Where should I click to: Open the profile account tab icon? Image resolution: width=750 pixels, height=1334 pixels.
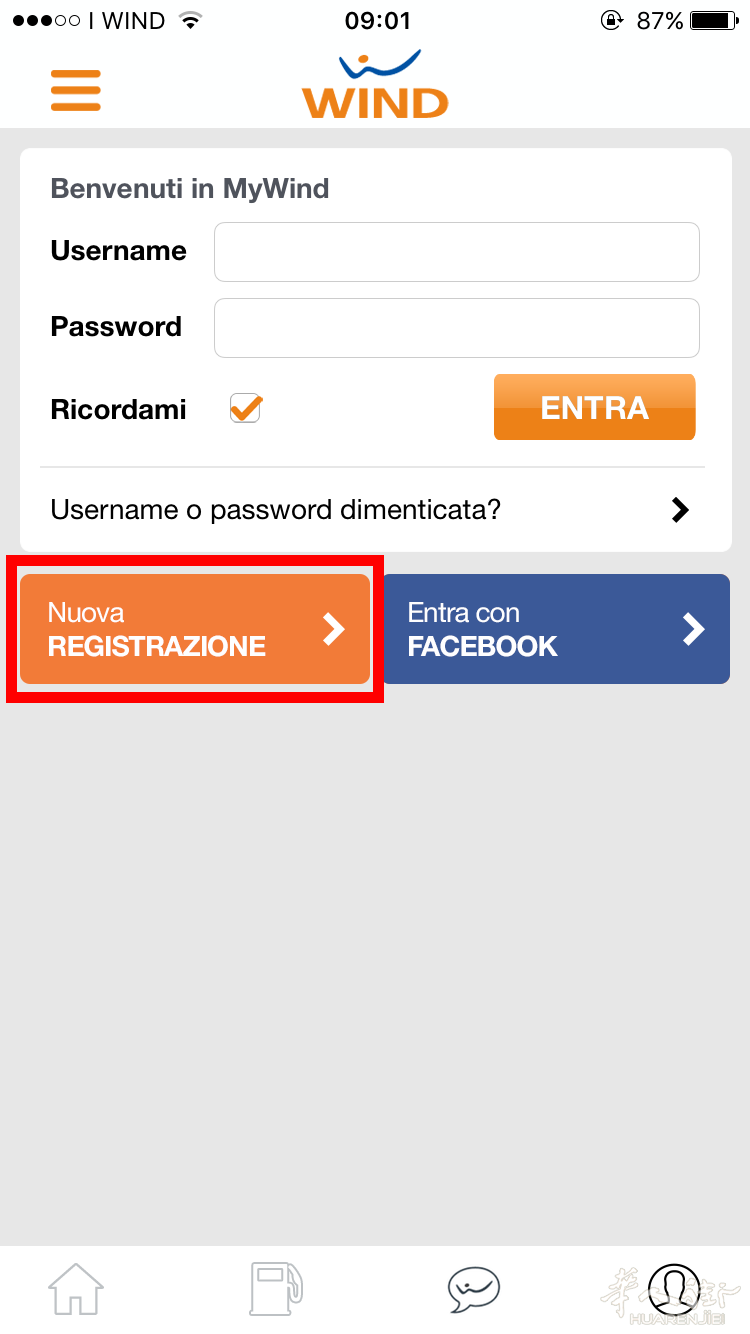point(674,1288)
